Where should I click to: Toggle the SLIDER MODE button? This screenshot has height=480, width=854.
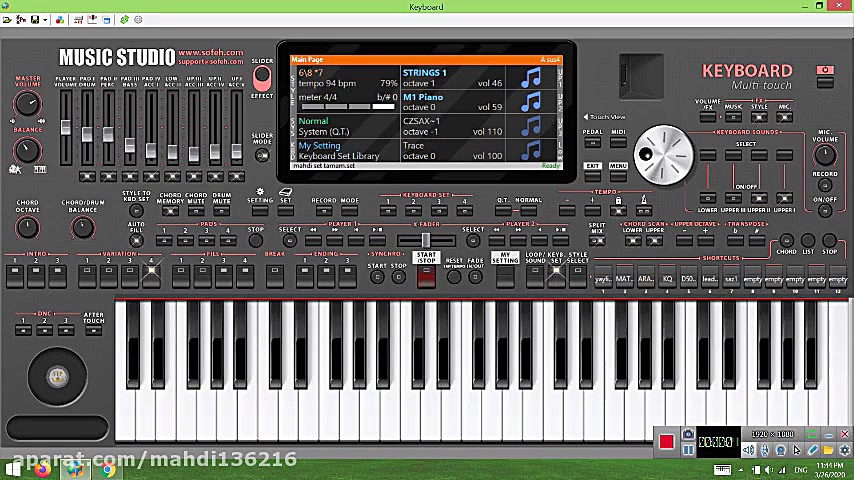coord(262,155)
